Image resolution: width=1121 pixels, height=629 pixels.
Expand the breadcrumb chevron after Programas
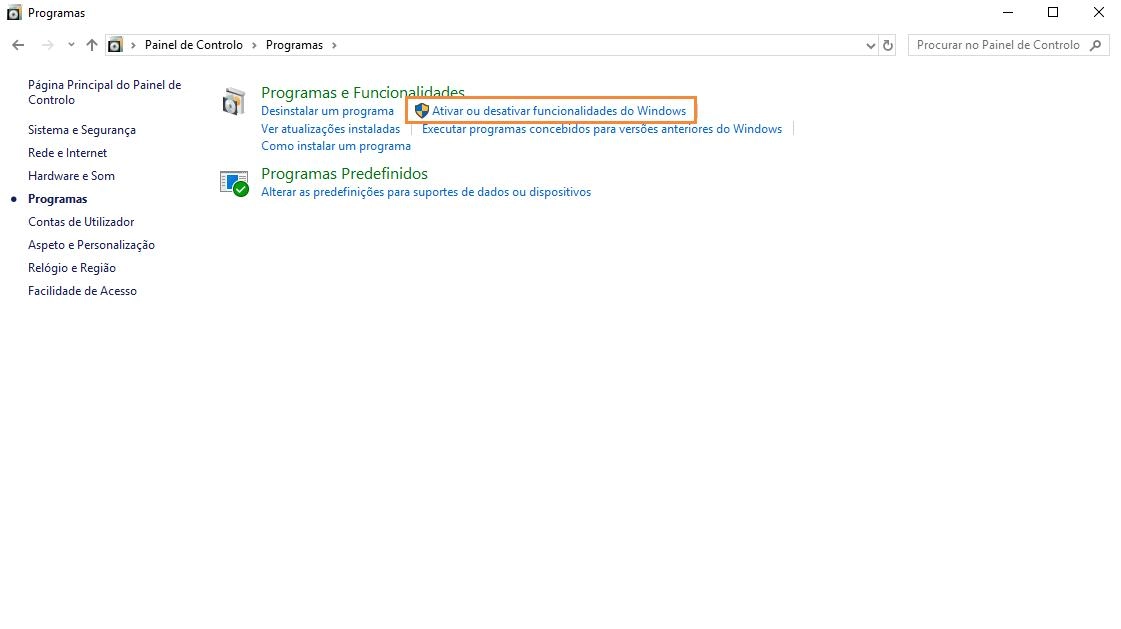point(334,45)
